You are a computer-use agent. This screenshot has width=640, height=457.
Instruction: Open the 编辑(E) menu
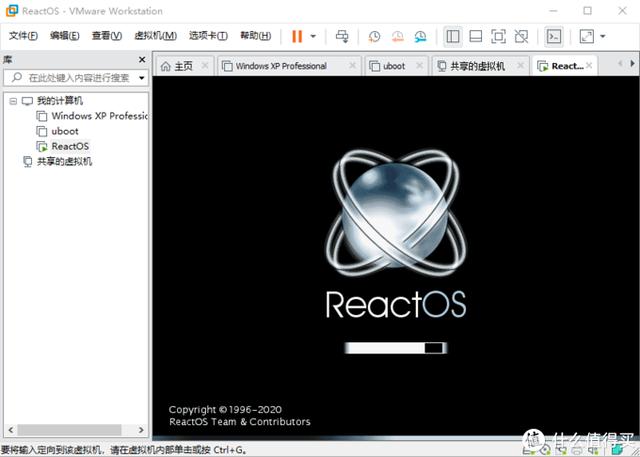tap(64, 36)
